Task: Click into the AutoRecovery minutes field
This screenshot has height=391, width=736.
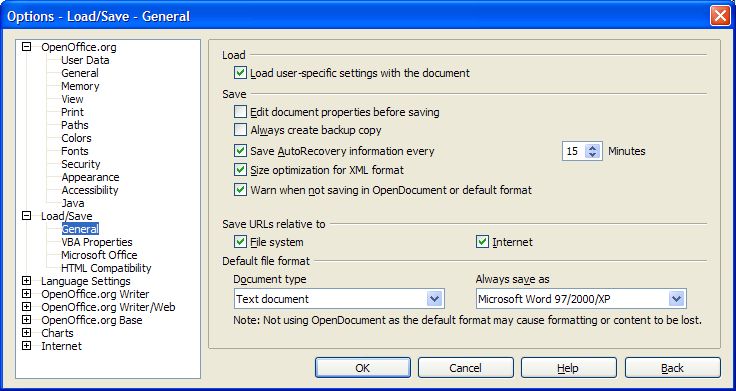Action: 574,151
